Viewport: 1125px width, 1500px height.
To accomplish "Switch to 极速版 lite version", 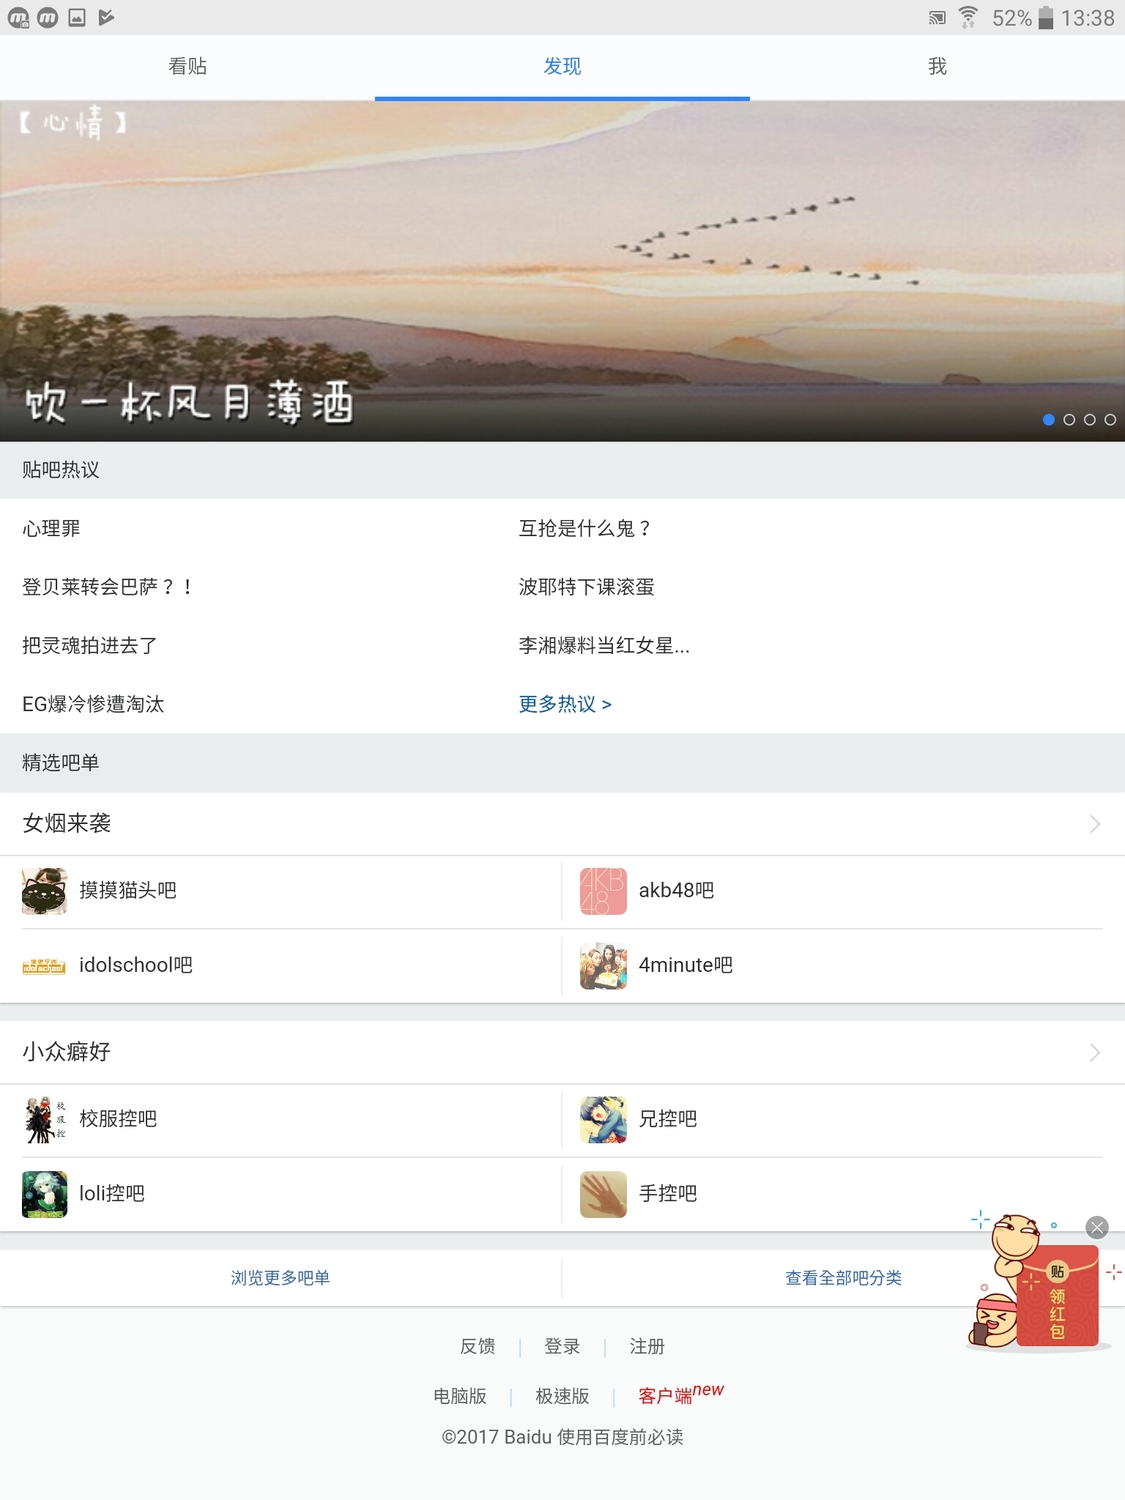I will pyautogui.click(x=562, y=1396).
